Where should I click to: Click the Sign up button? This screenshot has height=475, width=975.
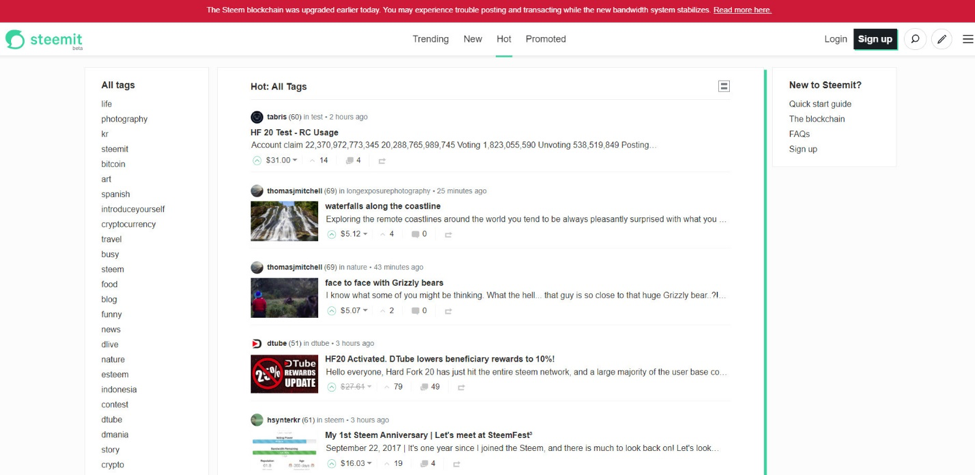pyautogui.click(x=875, y=39)
